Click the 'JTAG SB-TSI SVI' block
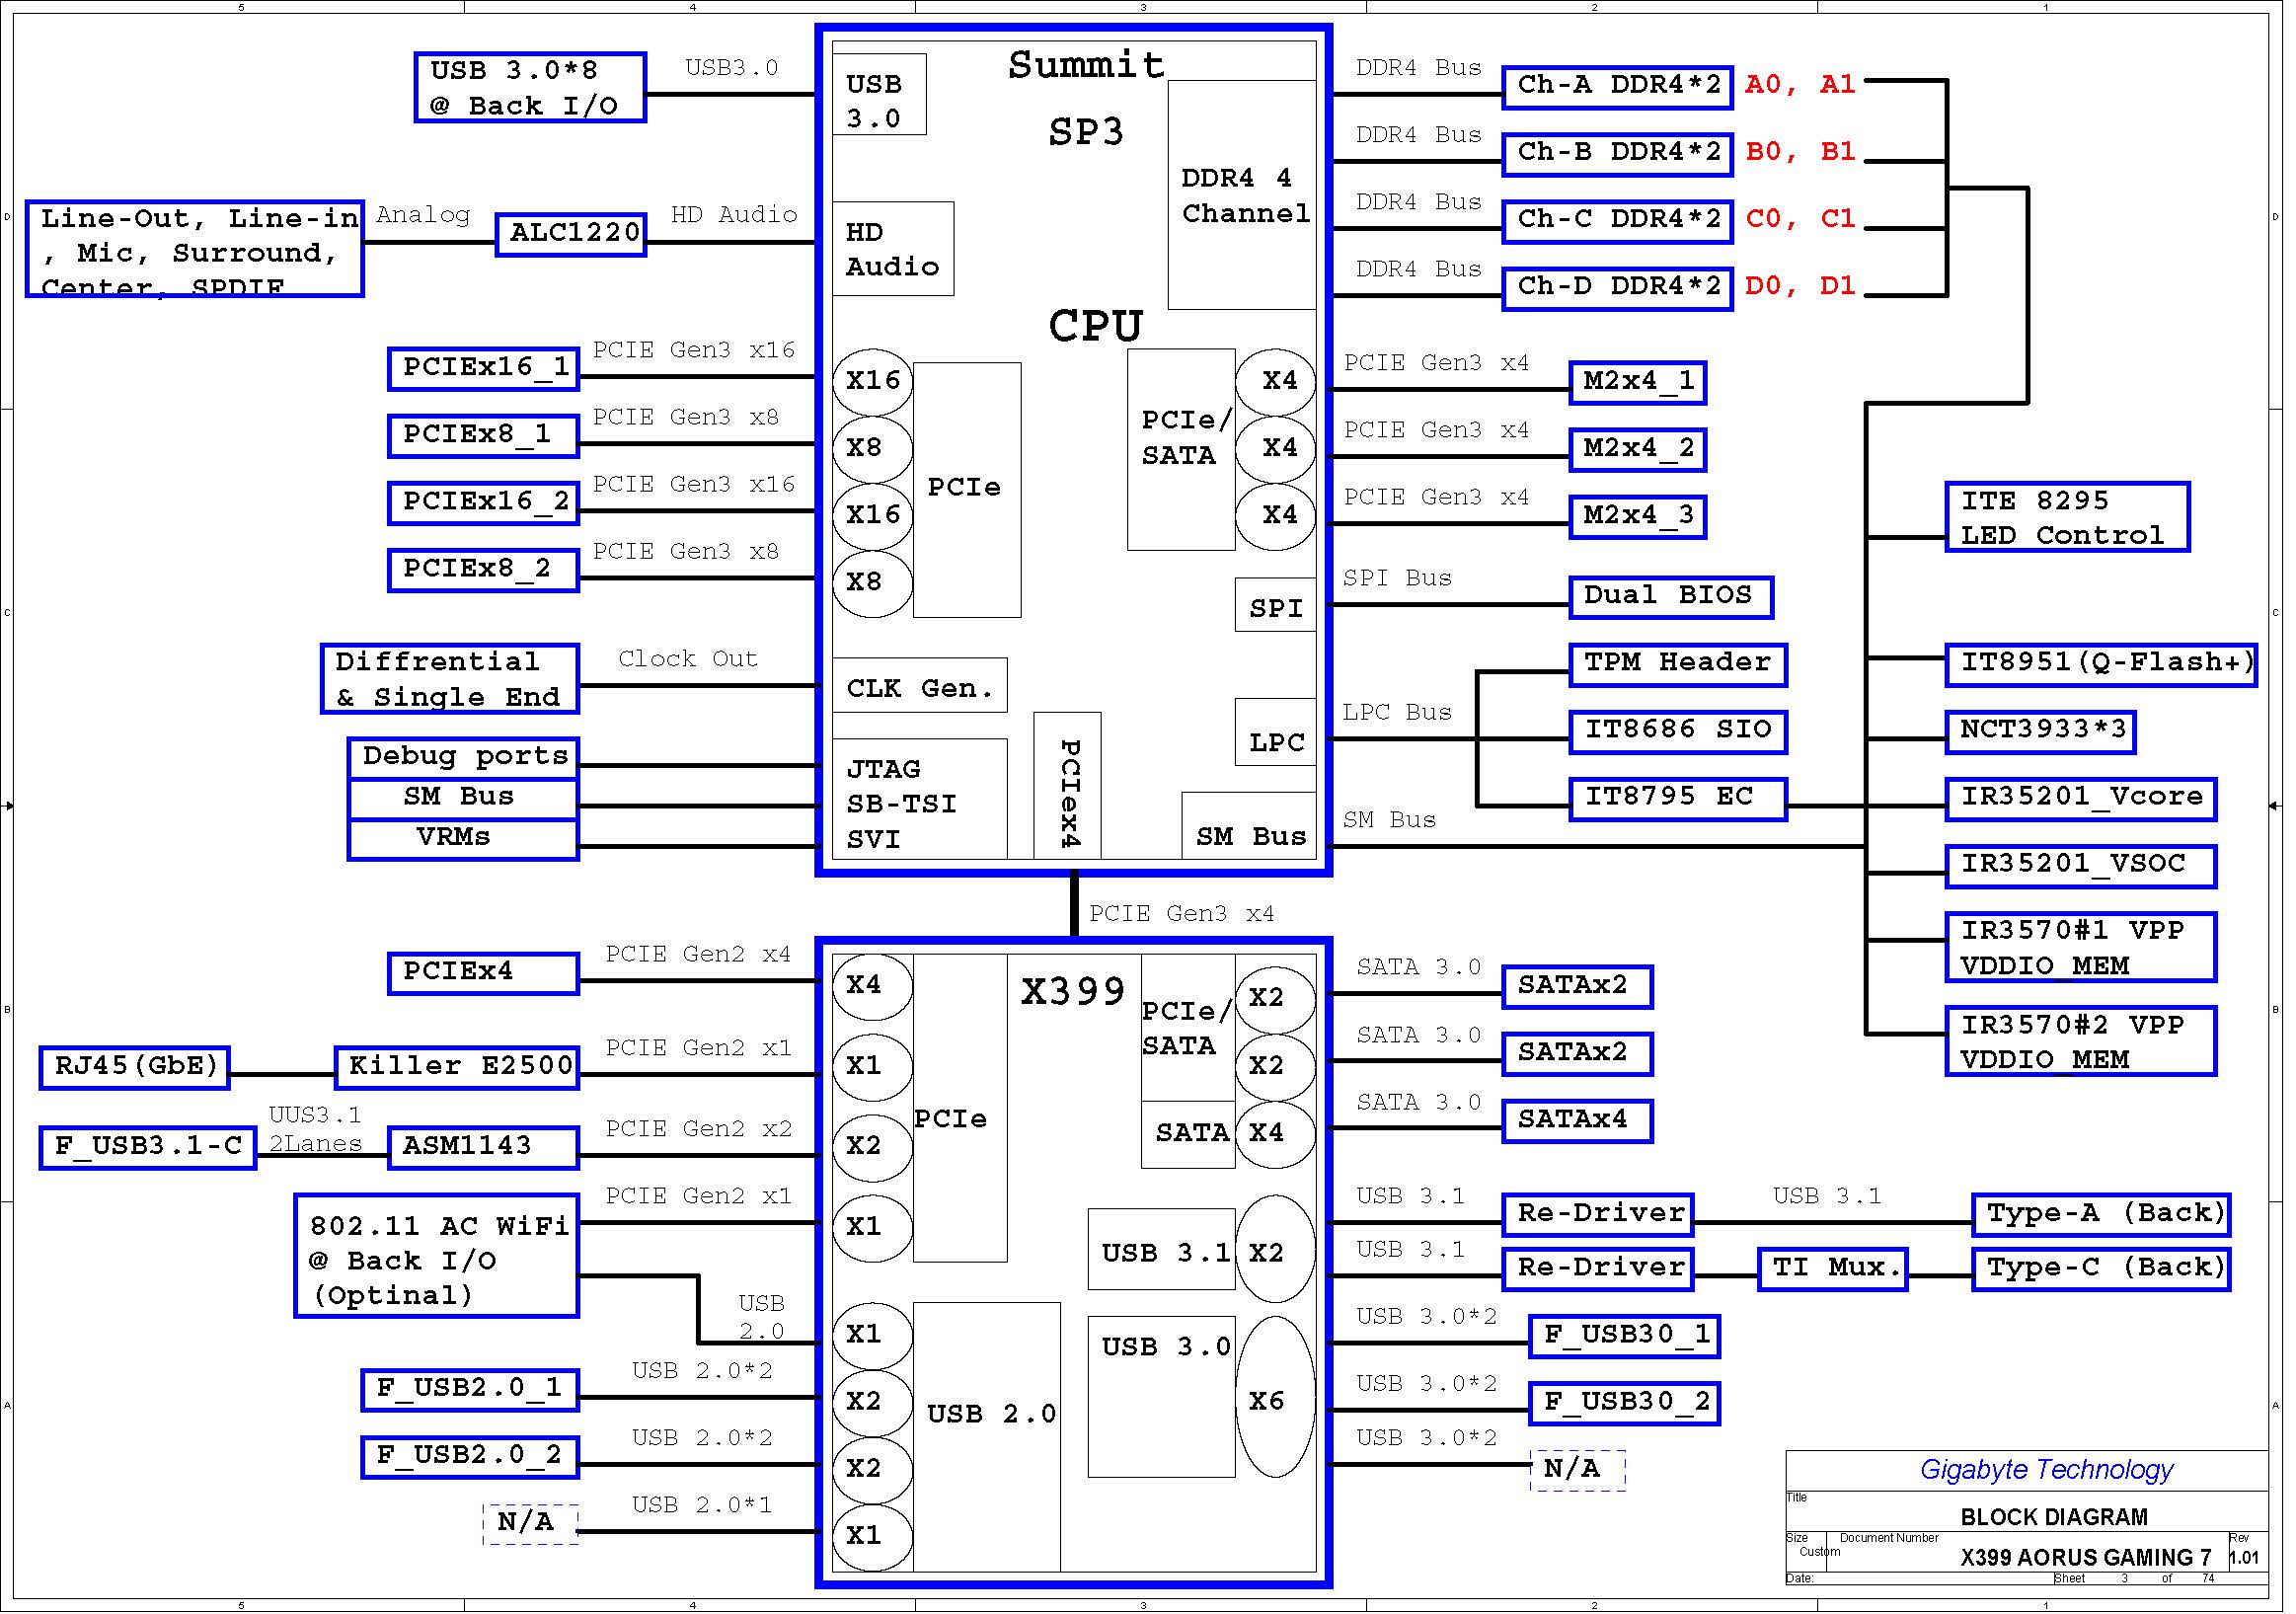 (x=920, y=800)
